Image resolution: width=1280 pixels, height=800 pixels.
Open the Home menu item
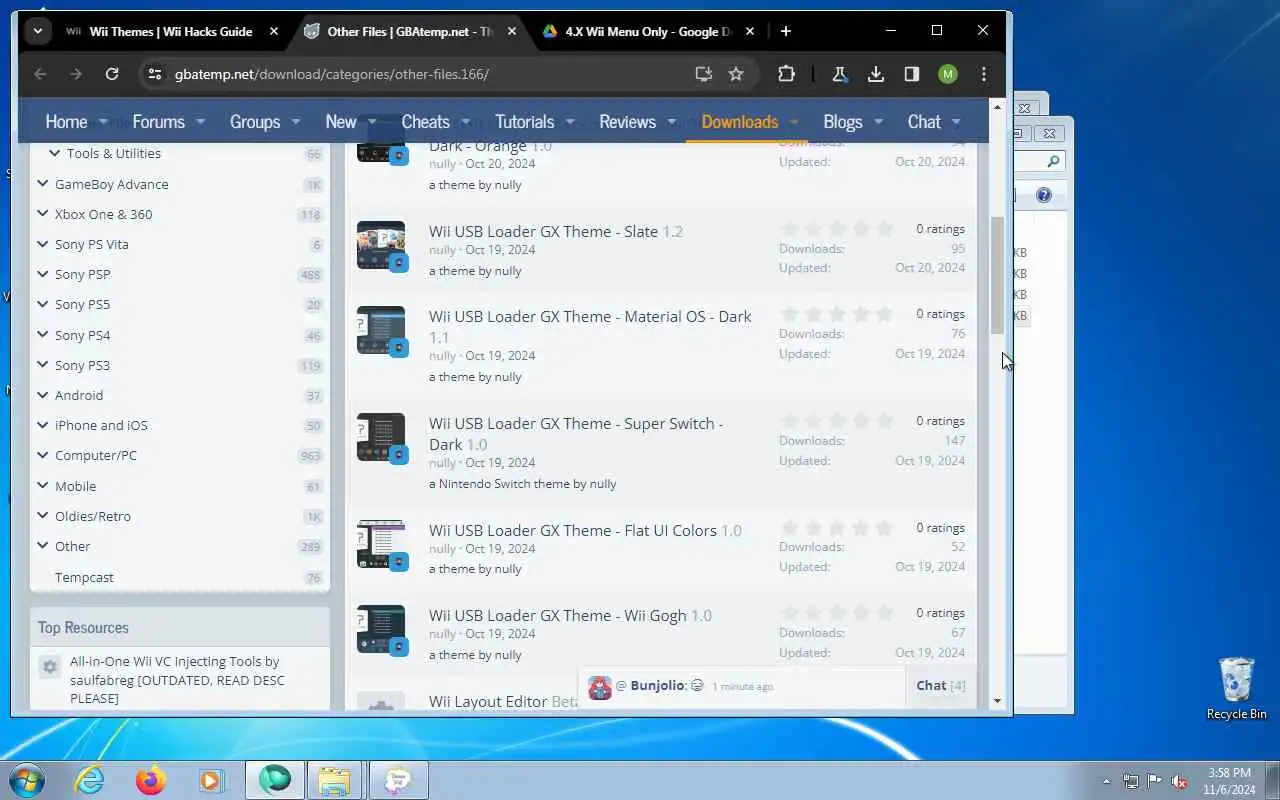[x=66, y=121]
